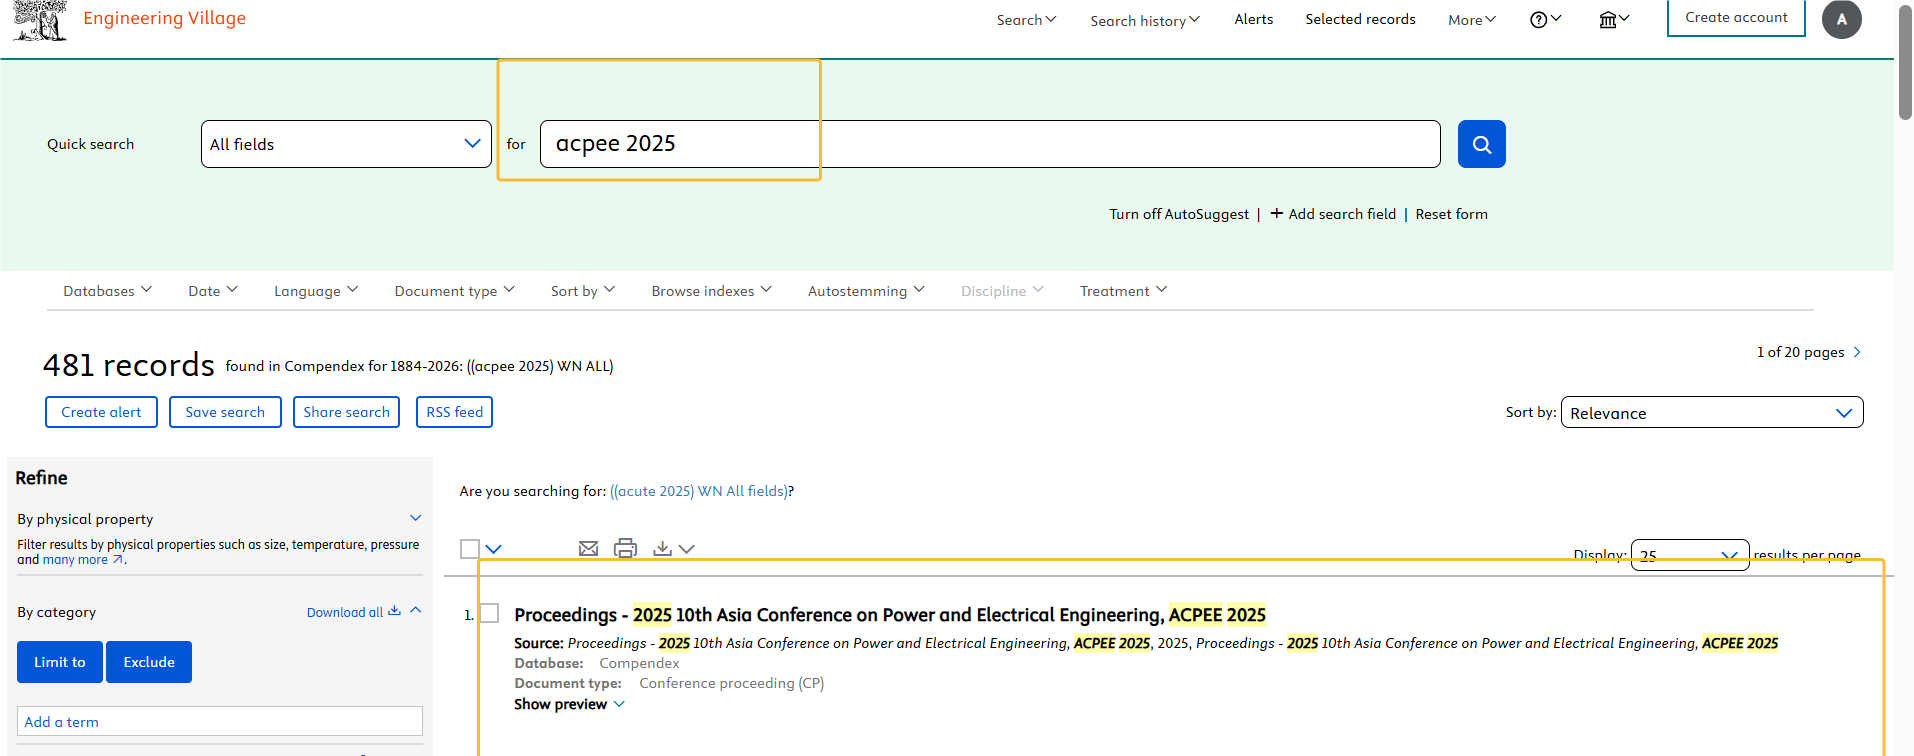
Task: Open the Databases filter menu
Action: [x=107, y=290]
